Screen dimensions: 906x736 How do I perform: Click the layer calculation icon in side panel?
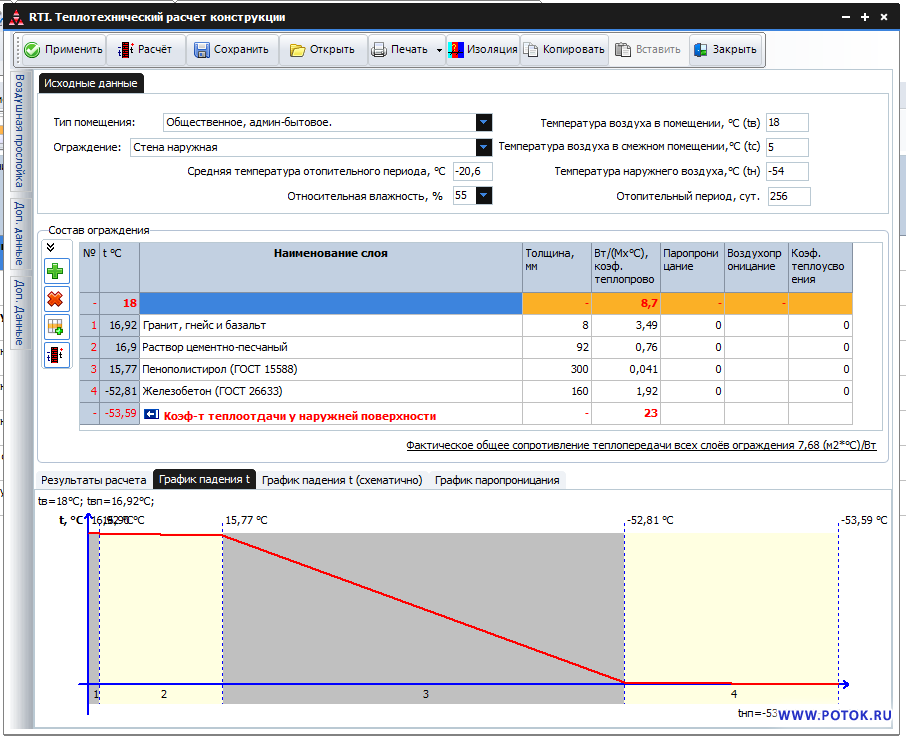tap(55, 355)
